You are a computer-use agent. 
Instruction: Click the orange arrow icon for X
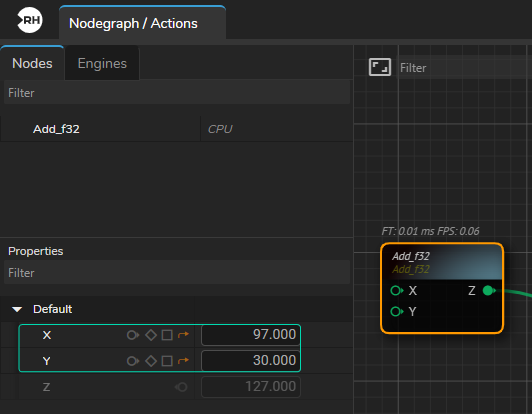183,335
